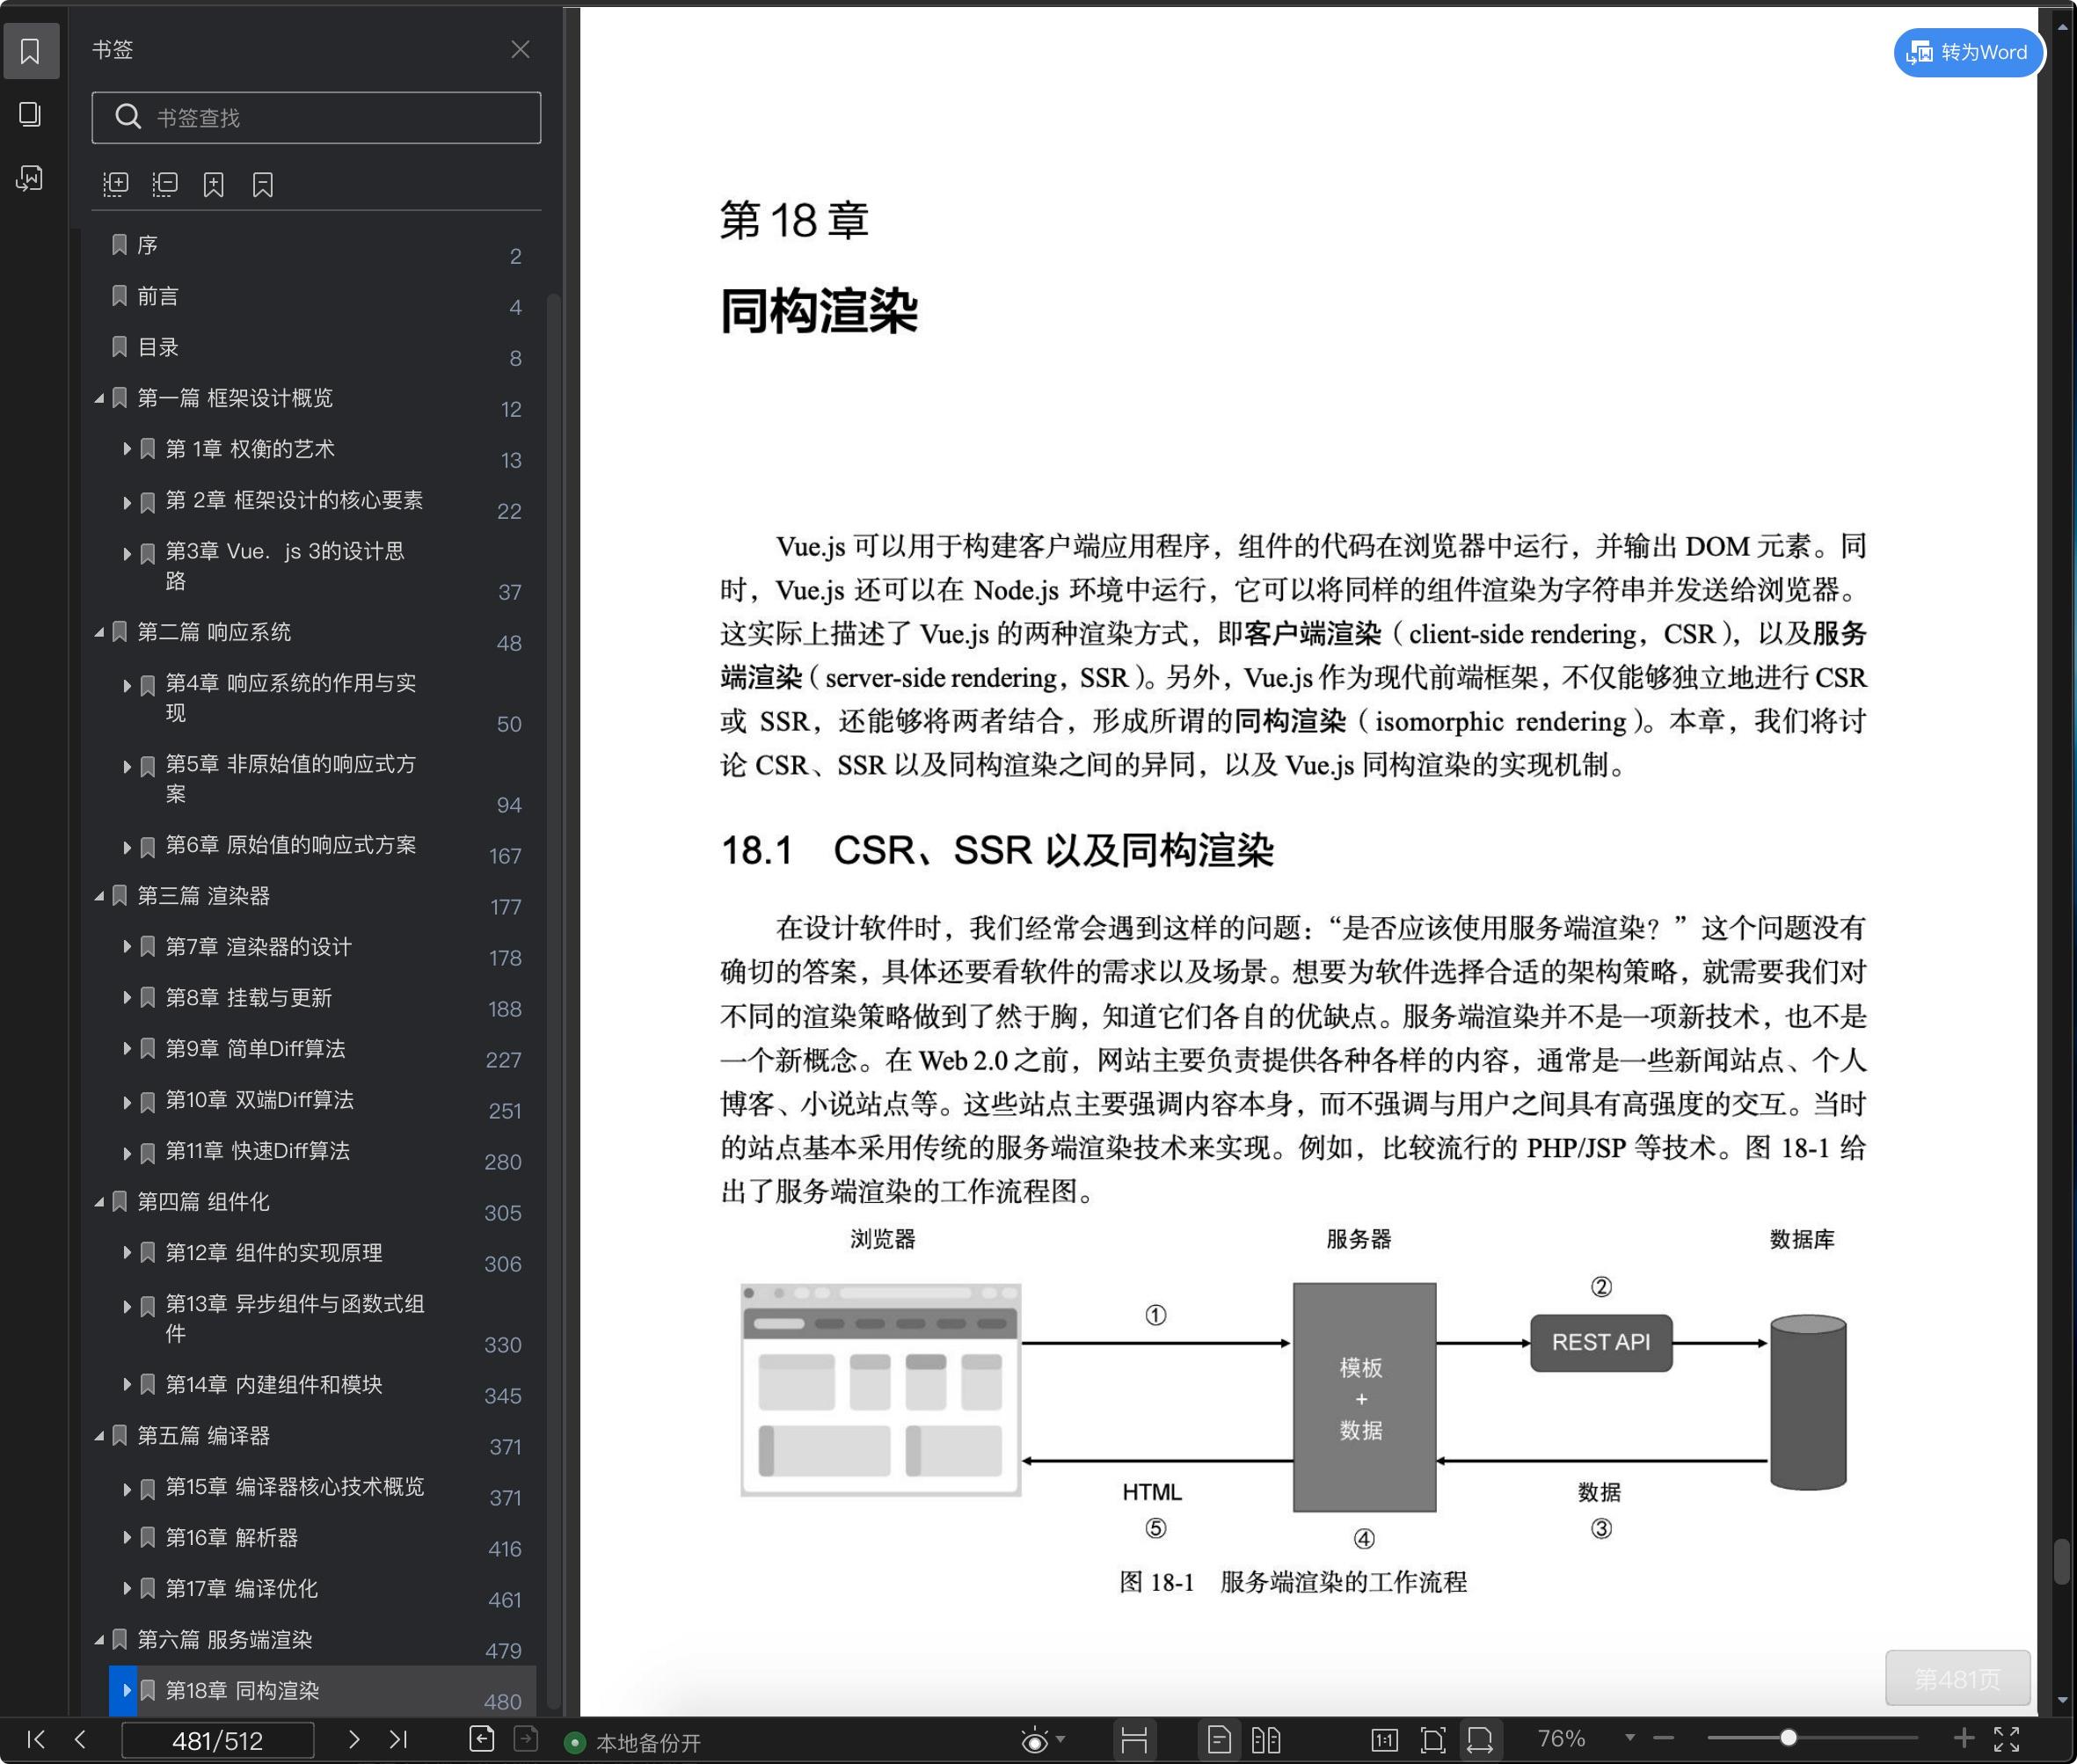Image resolution: width=2077 pixels, height=1764 pixels.
Task: Expand 第 2章 框架设计的核心要素 bookmark
Action: click(x=127, y=501)
